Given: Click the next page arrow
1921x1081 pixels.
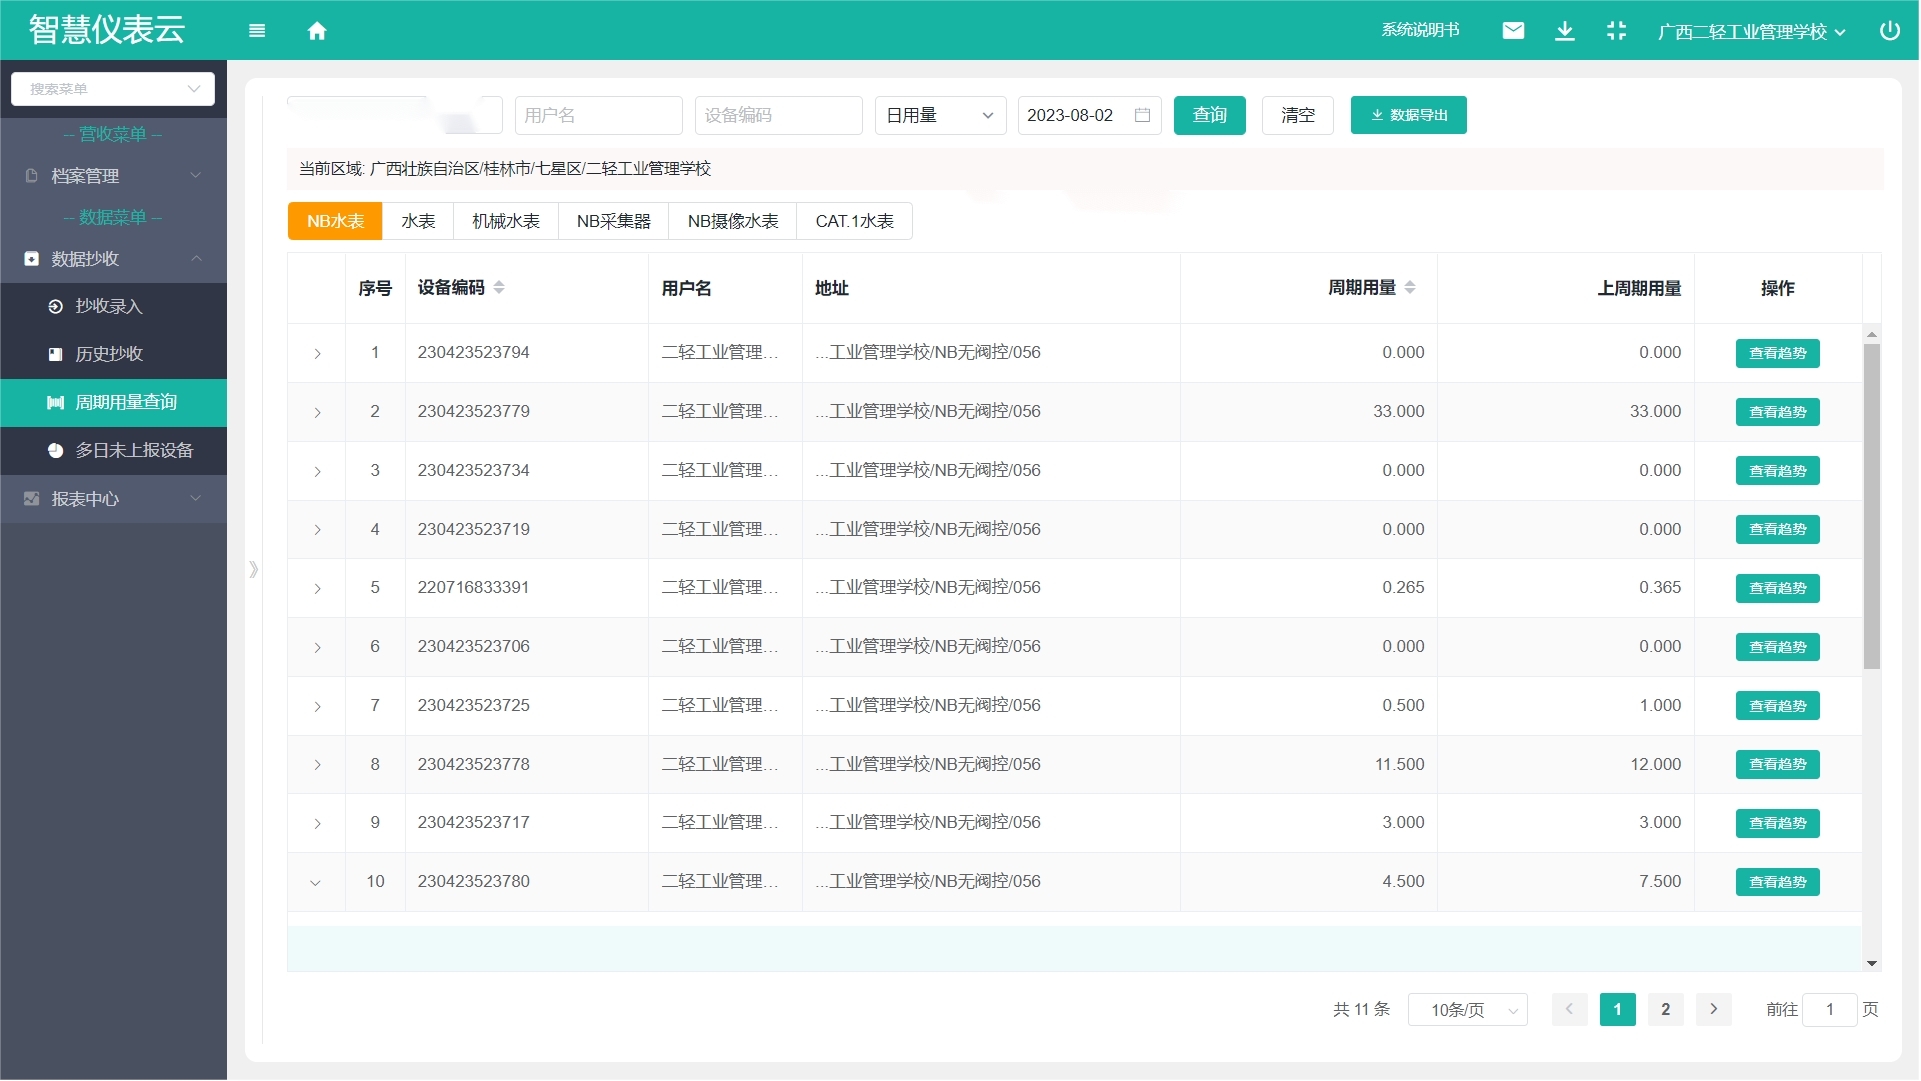Looking at the screenshot, I should click(1713, 1010).
